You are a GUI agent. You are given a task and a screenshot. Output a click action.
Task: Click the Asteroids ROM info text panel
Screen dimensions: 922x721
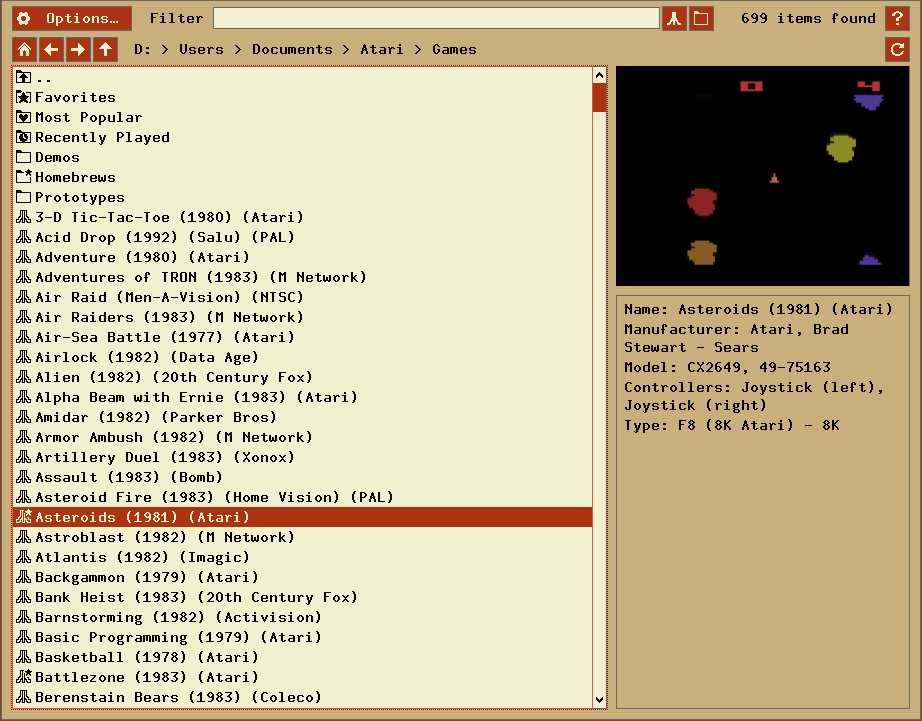tap(763, 502)
